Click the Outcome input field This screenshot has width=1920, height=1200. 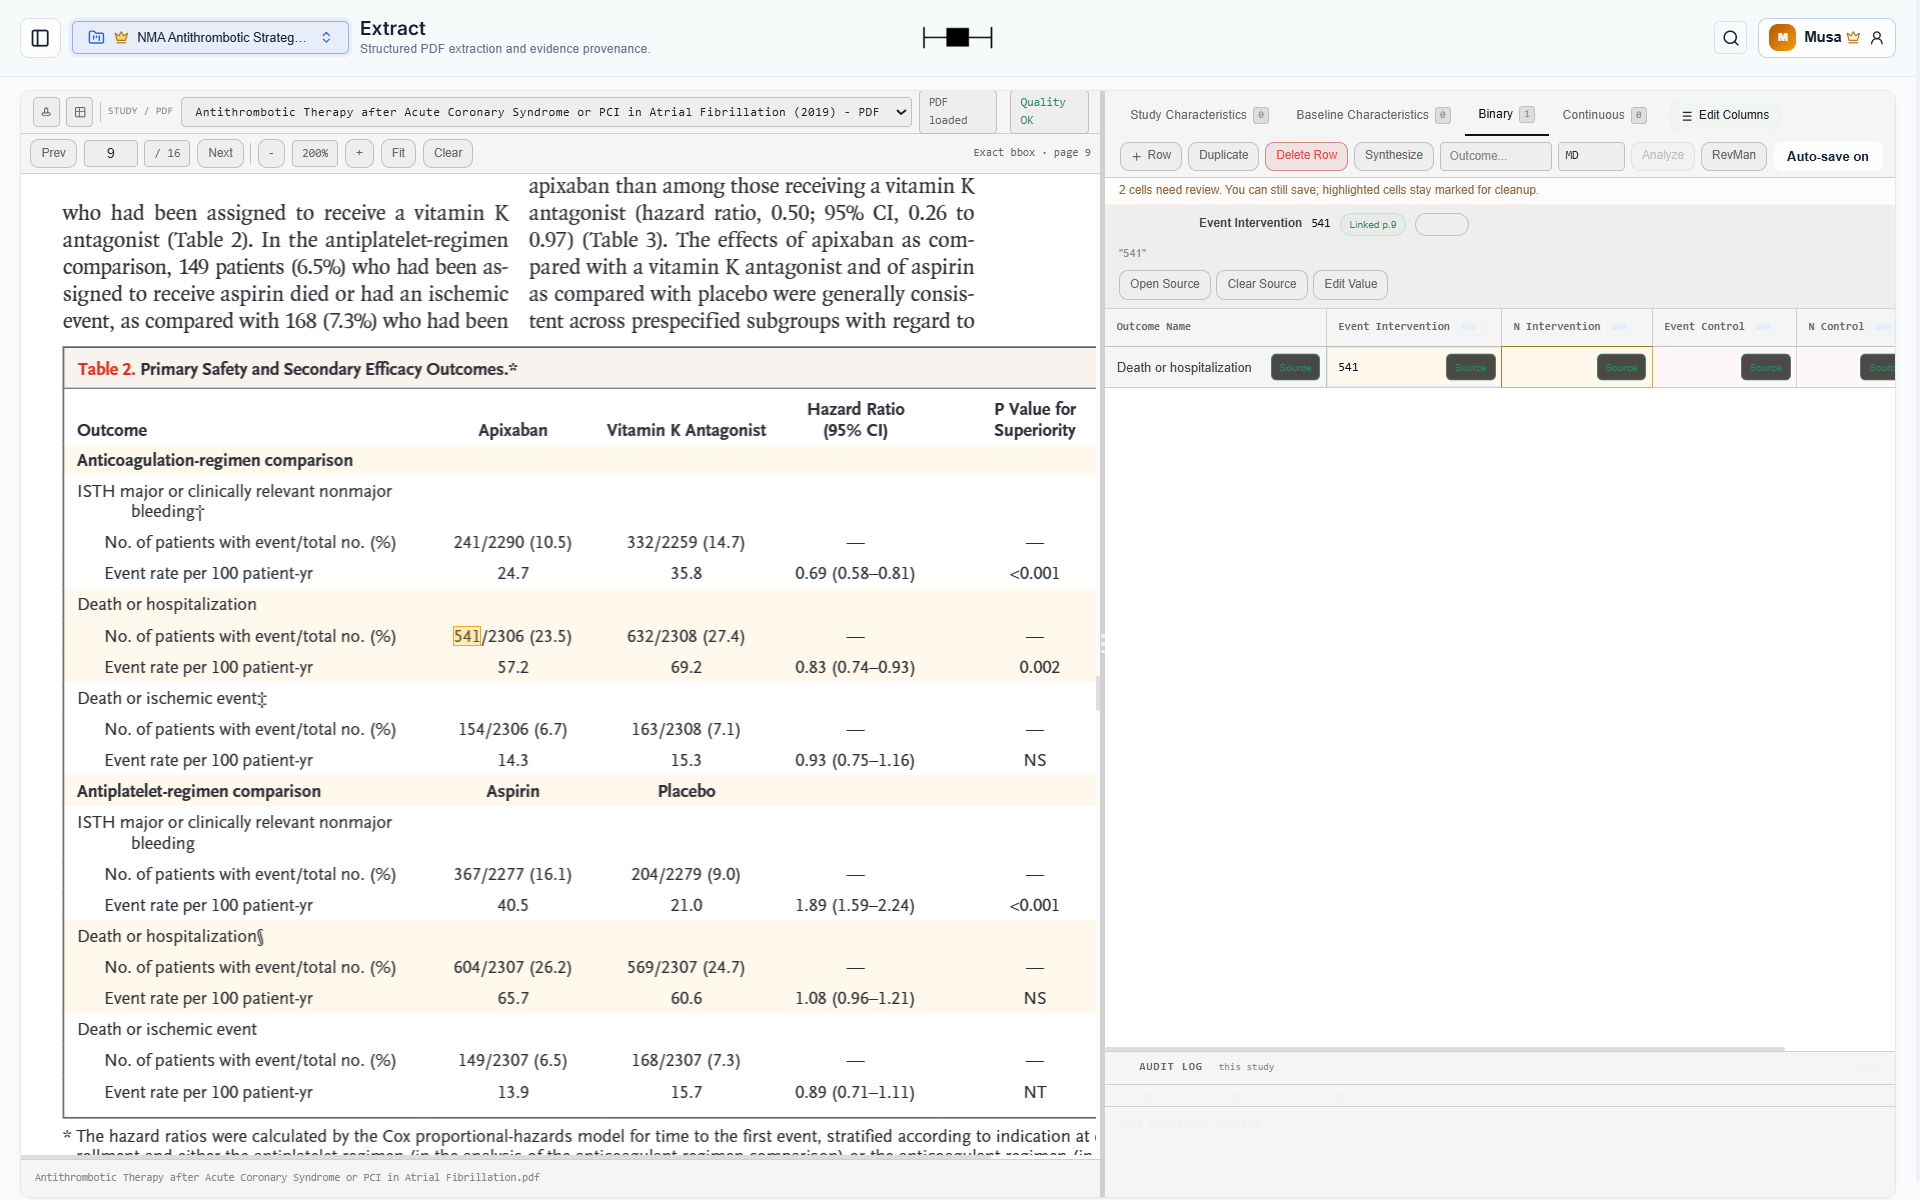pyautogui.click(x=1496, y=156)
